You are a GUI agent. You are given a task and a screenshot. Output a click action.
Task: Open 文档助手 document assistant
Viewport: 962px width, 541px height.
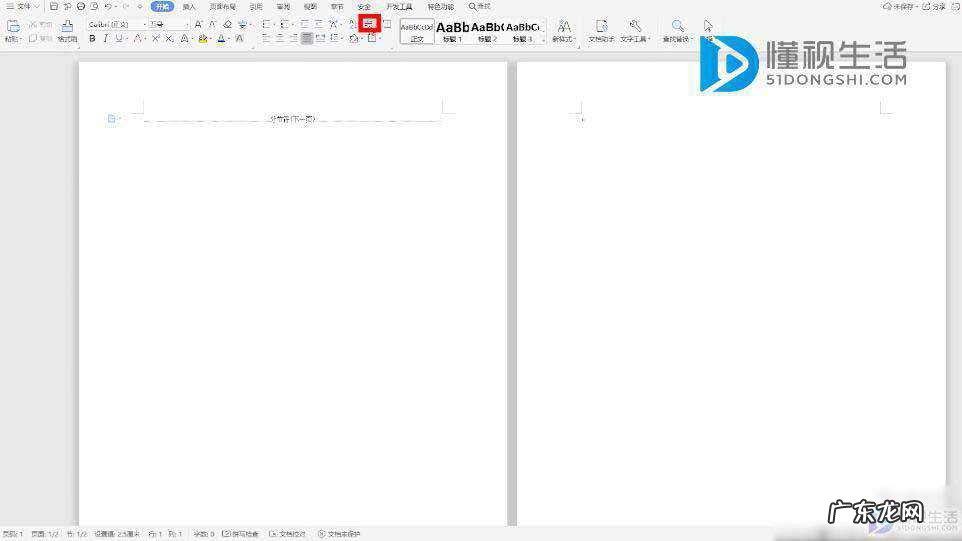tap(601, 31)
